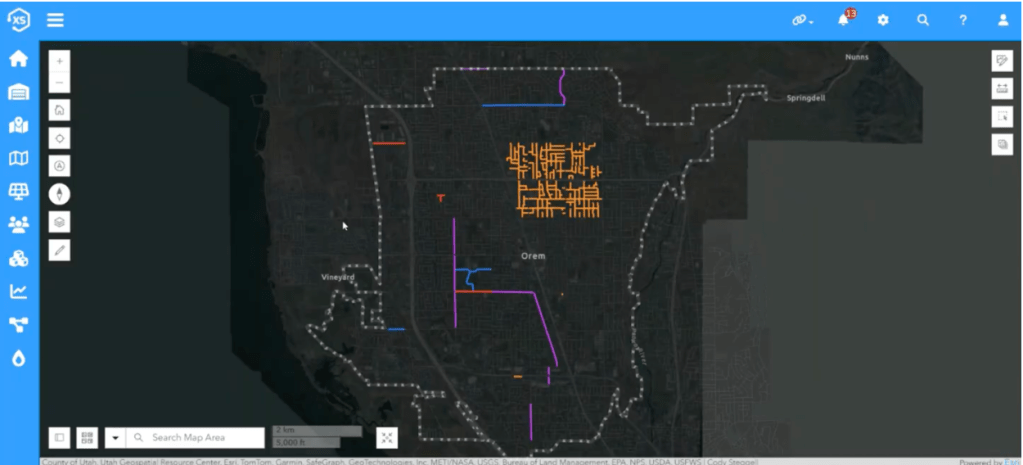Open the map layers list
The width and height of the screenshot is (1023, 465).
point(60,222)
